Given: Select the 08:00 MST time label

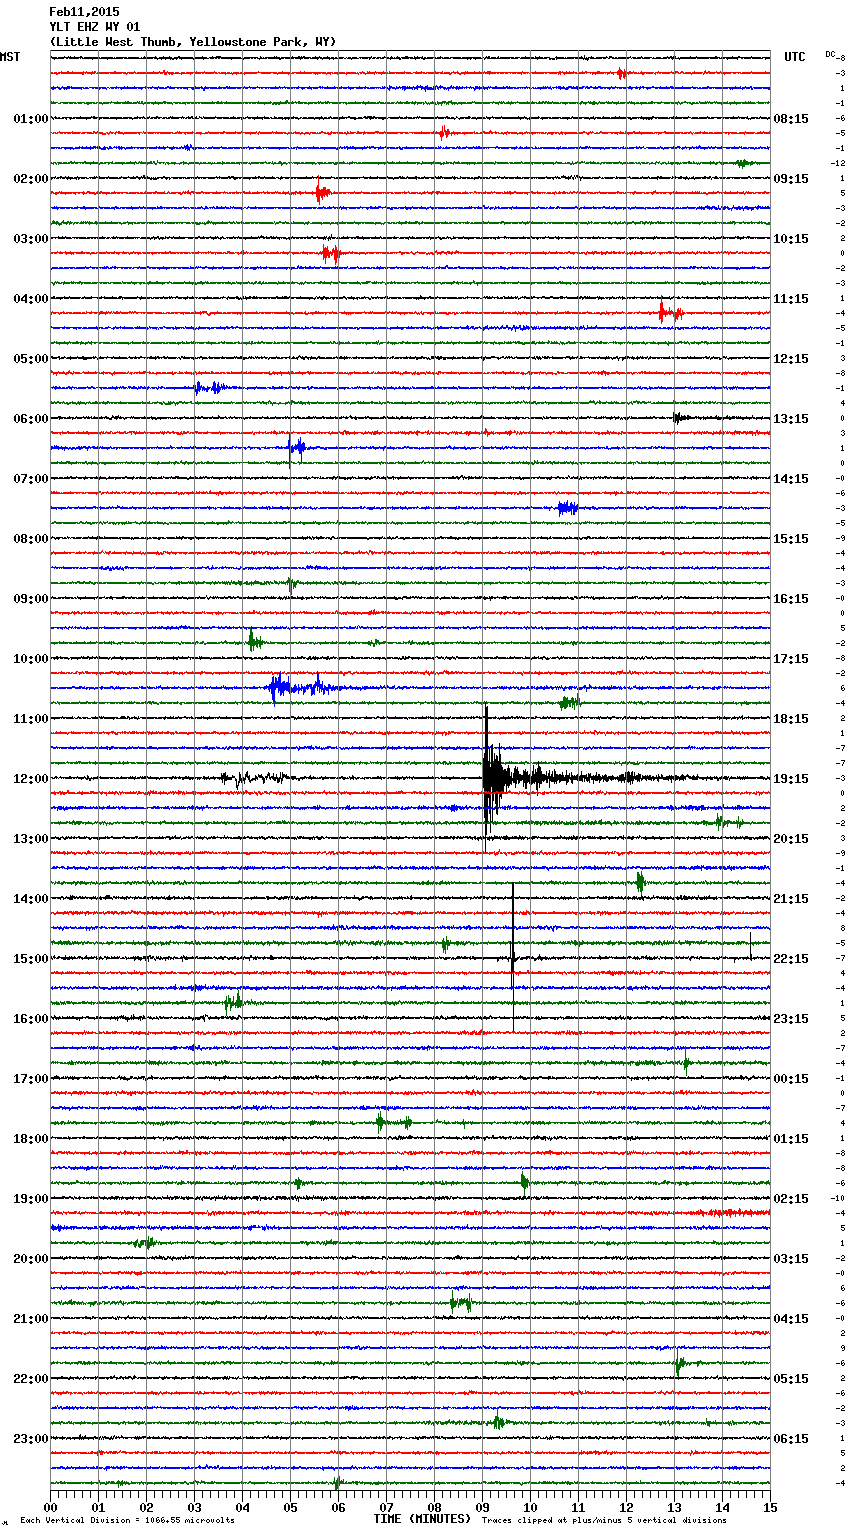Looking at the screenshot, I should tap(31, 539).
